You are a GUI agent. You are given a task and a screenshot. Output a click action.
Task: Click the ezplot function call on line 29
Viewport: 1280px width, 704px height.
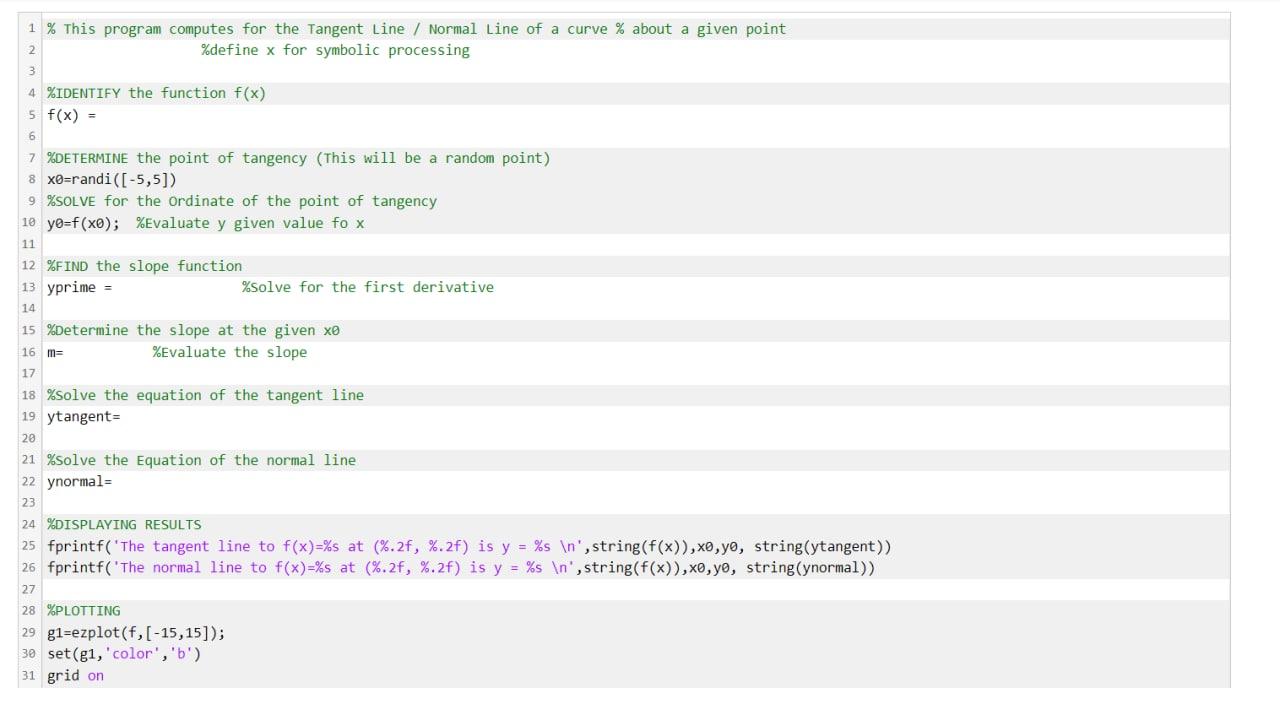135,632
